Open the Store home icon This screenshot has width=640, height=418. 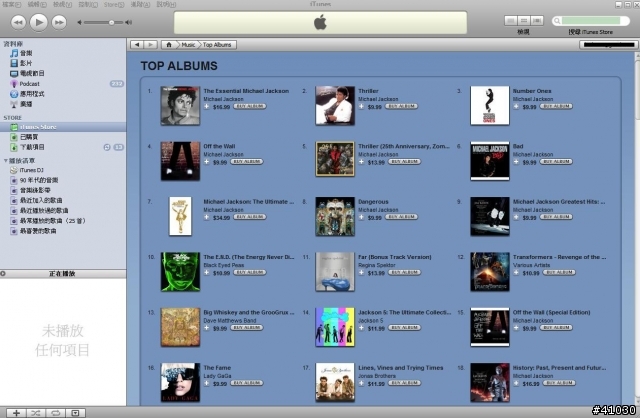click(x=169, y=44)
